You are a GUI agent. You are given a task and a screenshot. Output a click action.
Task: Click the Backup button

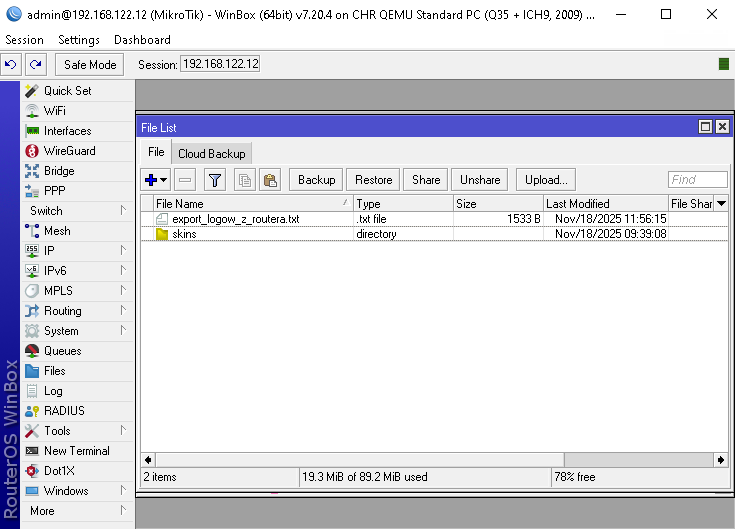click(x=316, y=180)
